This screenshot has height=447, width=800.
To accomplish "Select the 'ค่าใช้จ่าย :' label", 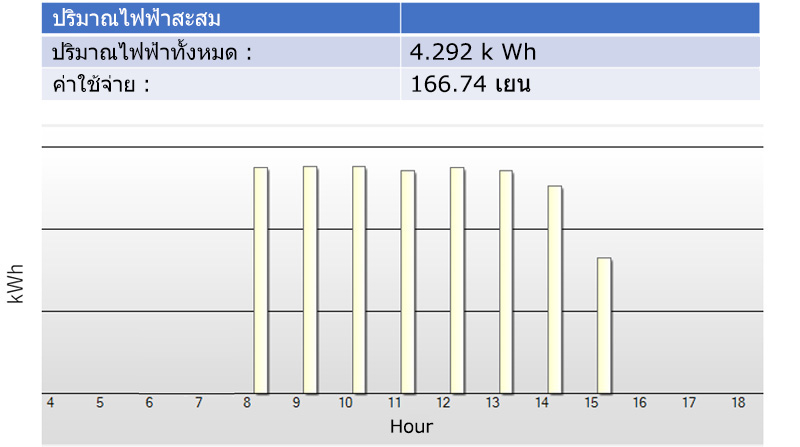I will click(101, 84).
